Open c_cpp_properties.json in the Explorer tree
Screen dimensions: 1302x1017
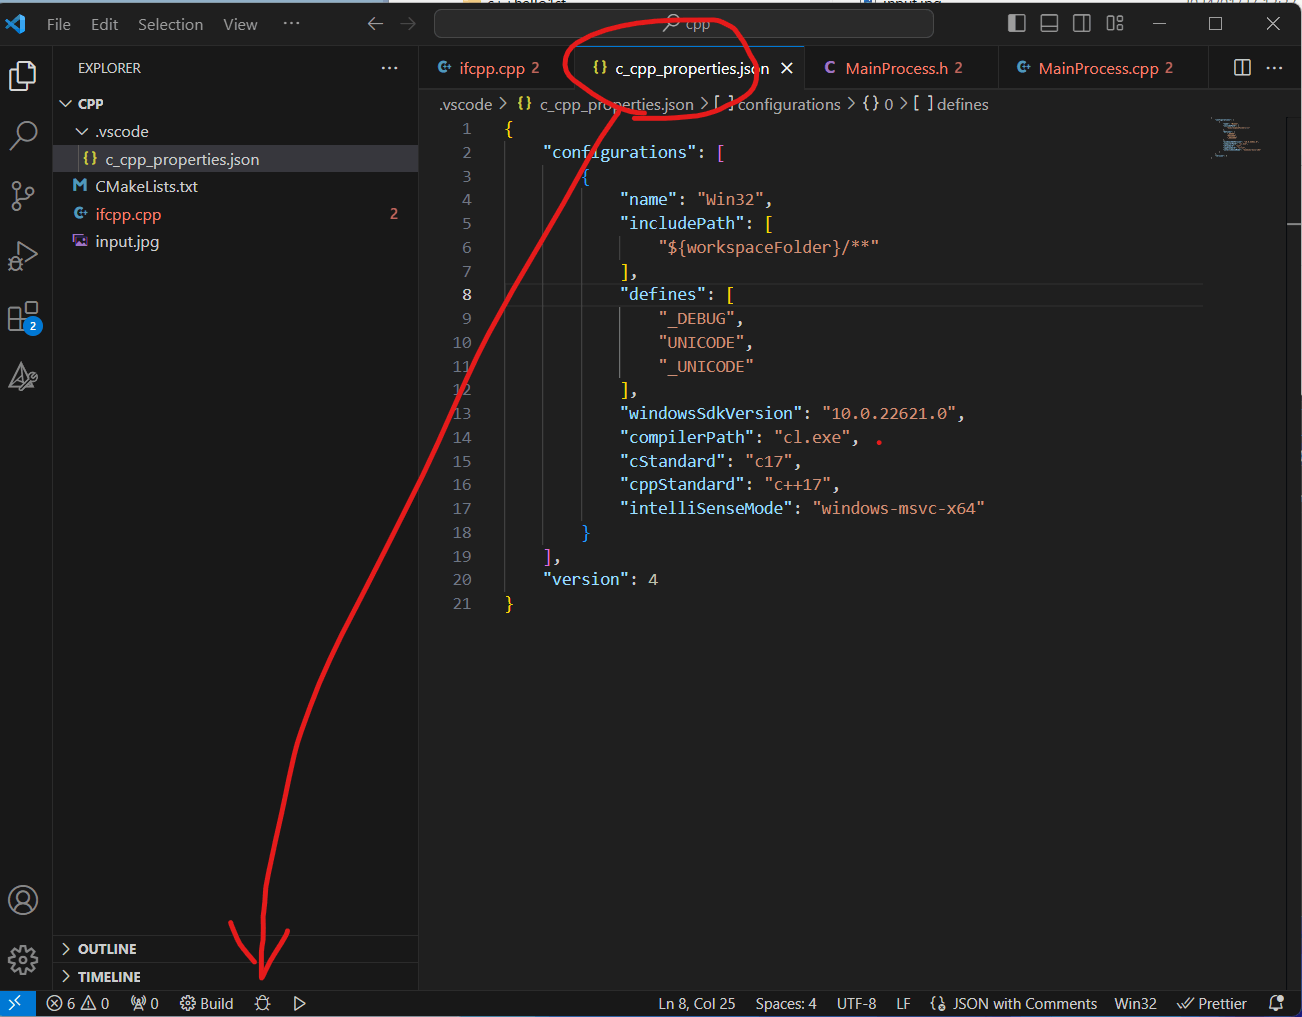[x=235, y=159]
